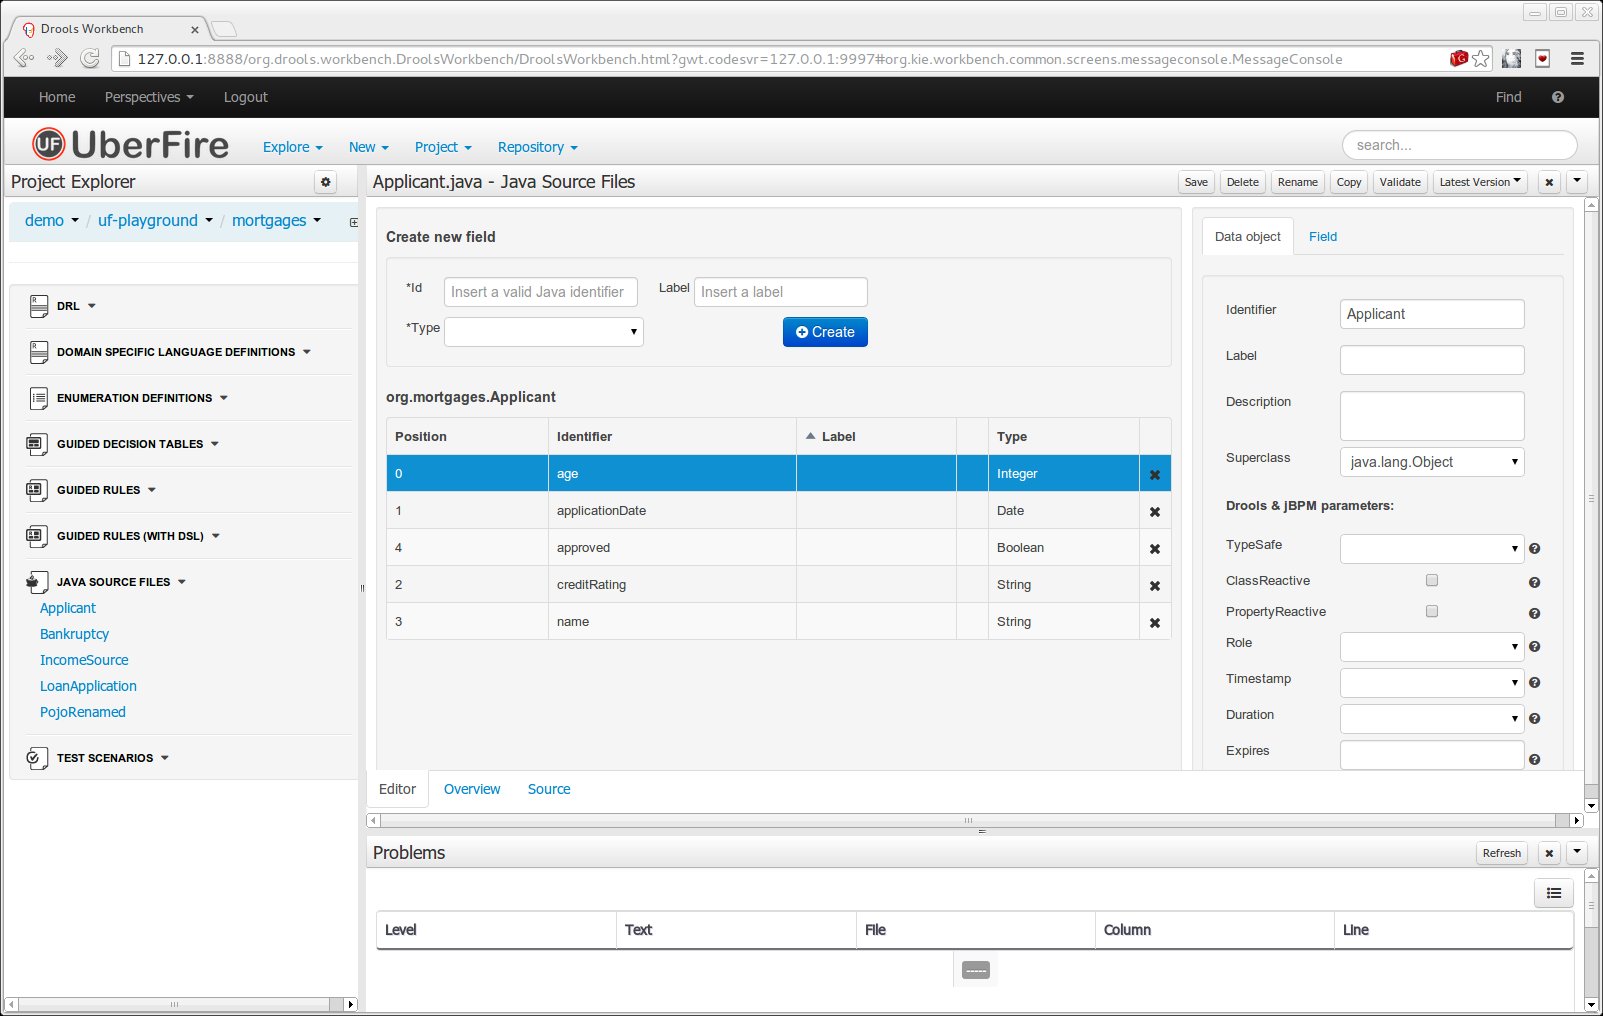The image size is (1603, 1016).
Task: Delete the age field row
Action: (x=1154, y=475)
